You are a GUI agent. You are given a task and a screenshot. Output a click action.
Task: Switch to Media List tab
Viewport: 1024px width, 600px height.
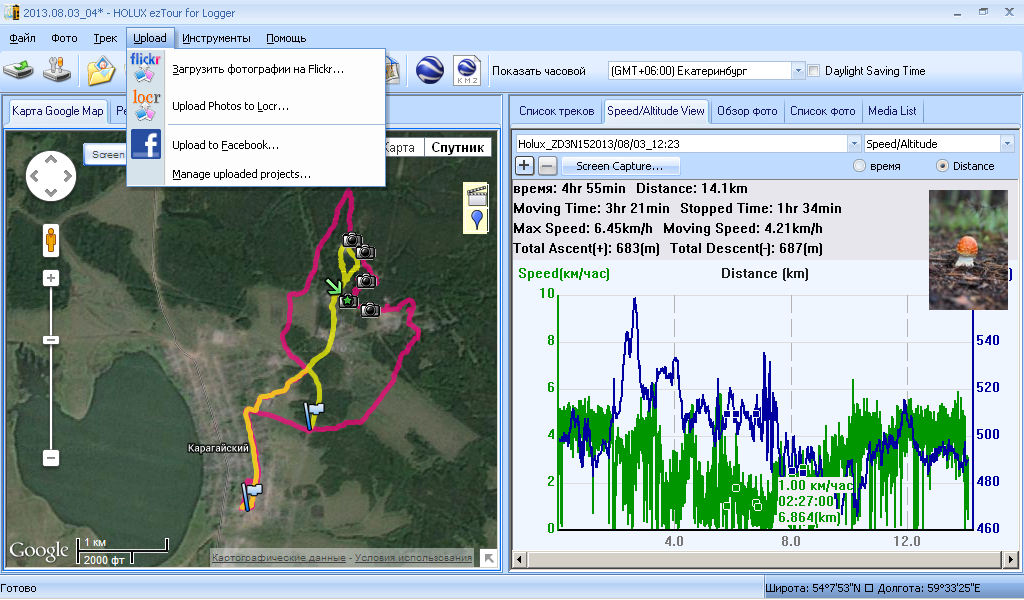pos(892,111)
